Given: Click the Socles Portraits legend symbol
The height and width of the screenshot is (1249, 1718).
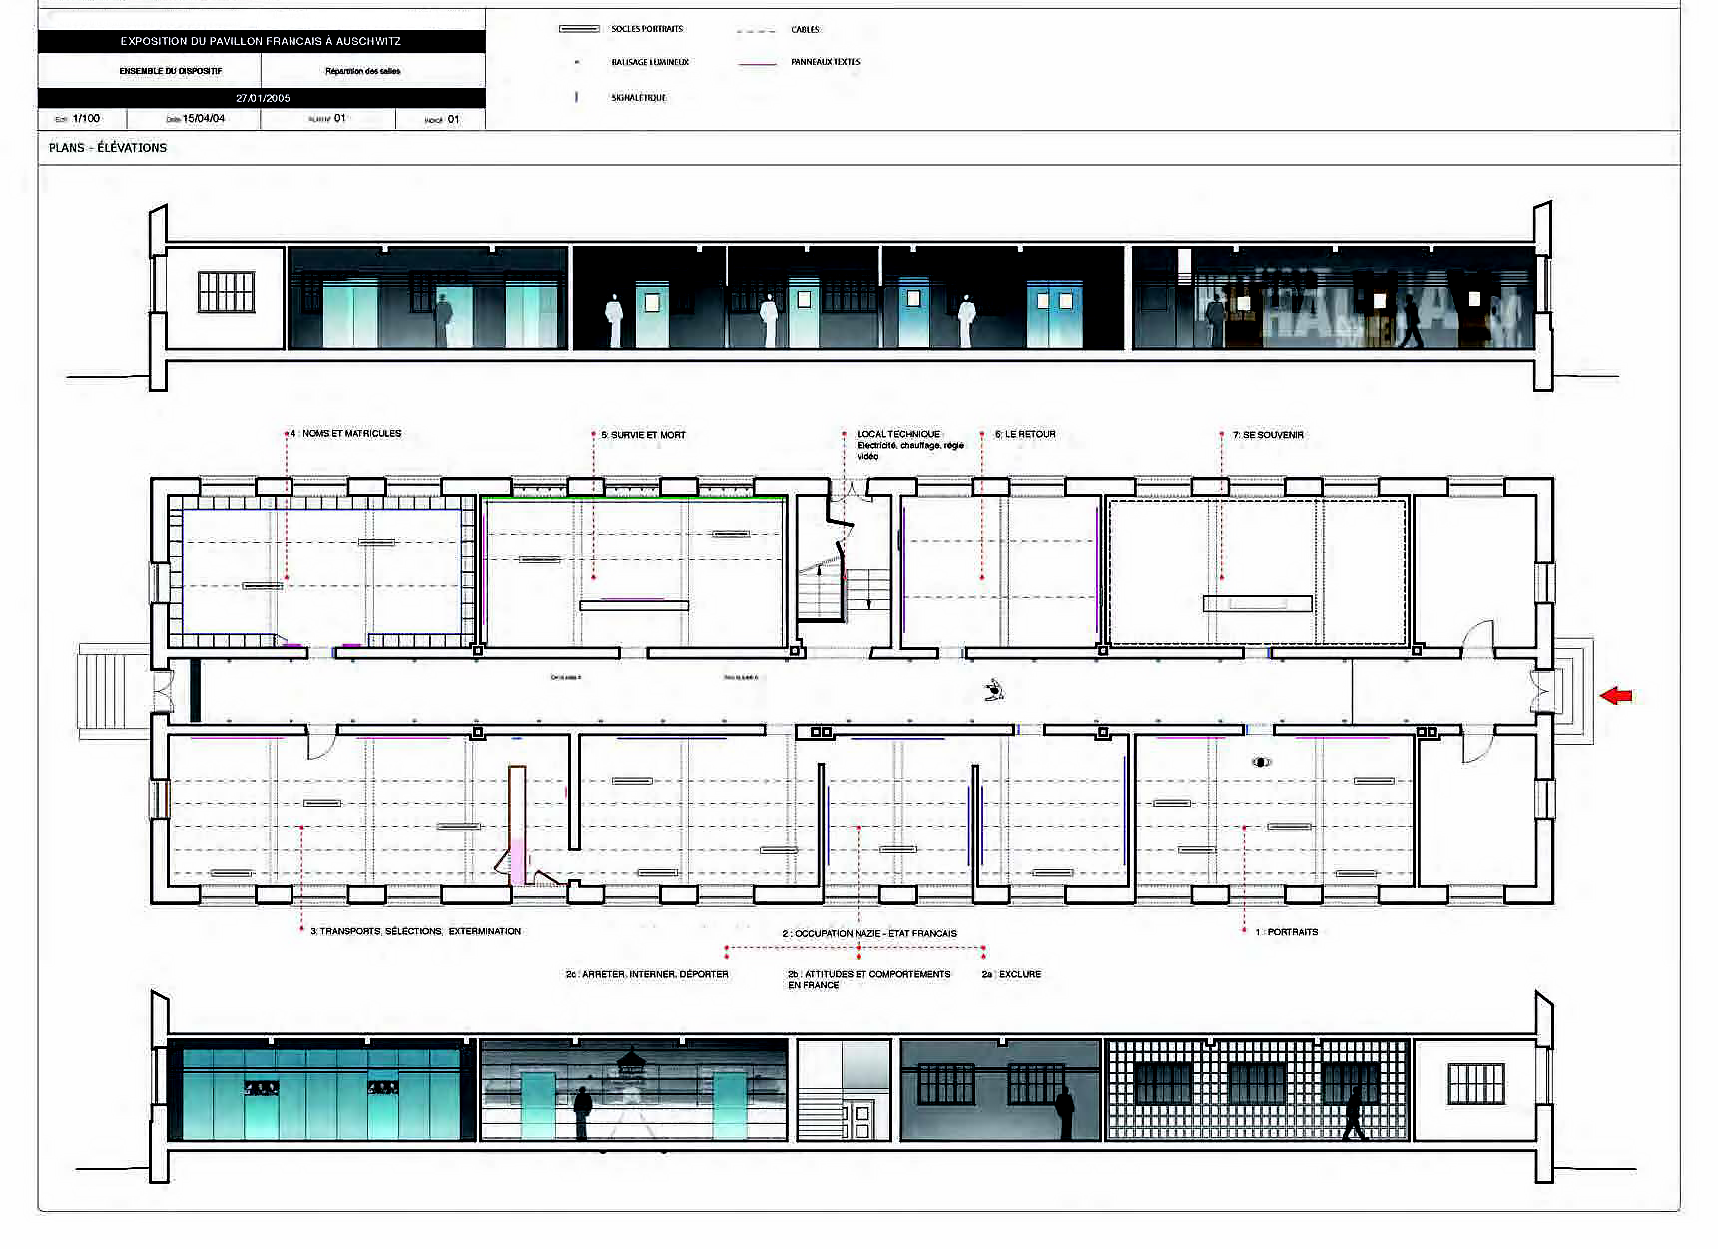Looking at the screenshot, I should click(579, 29).
